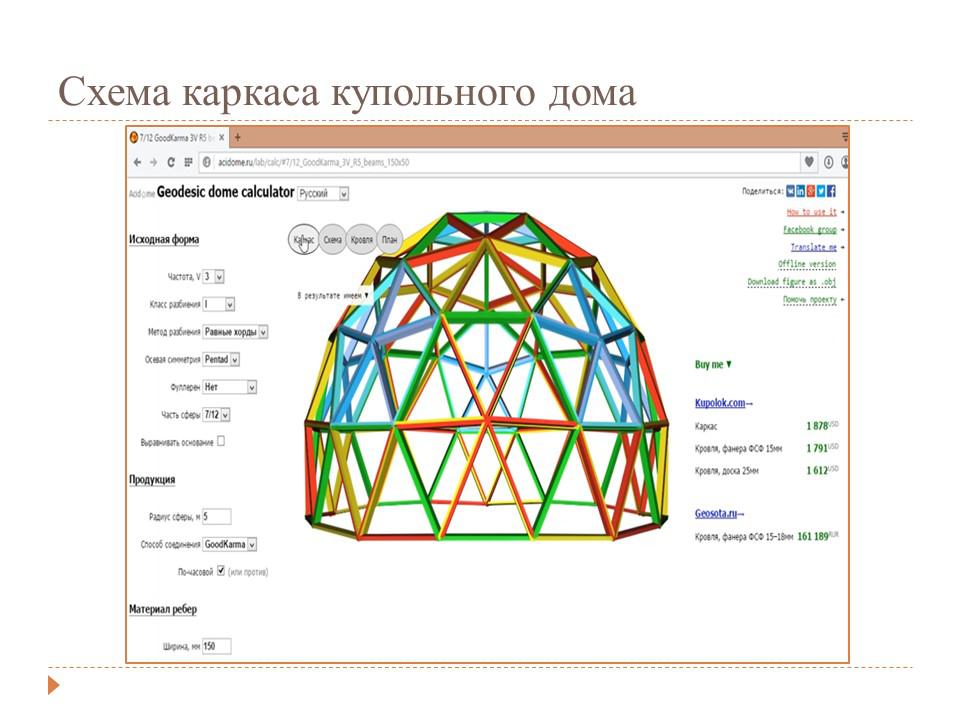Screen dimensions: 960x720
Task: Open the 'How to use it' link
Action: [x=811, y=212]
